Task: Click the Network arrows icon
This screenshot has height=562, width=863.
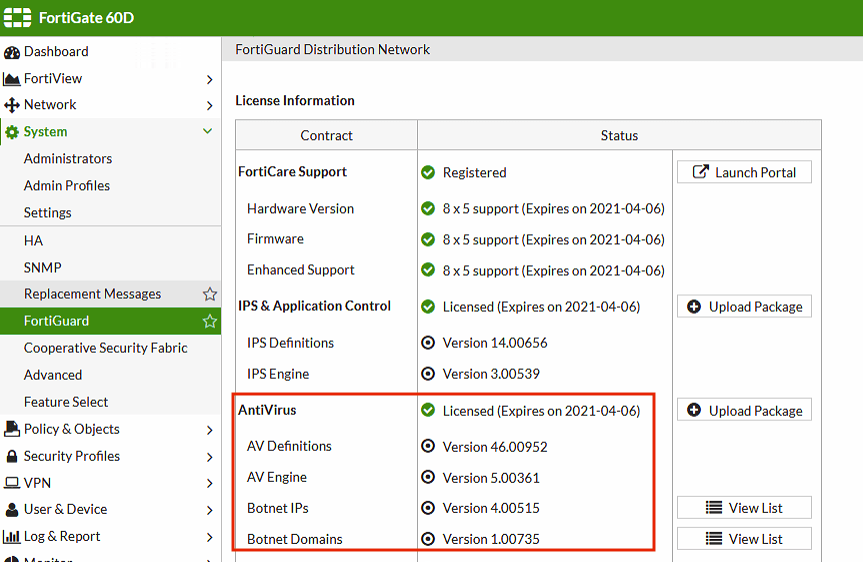Action: point(12,105)
